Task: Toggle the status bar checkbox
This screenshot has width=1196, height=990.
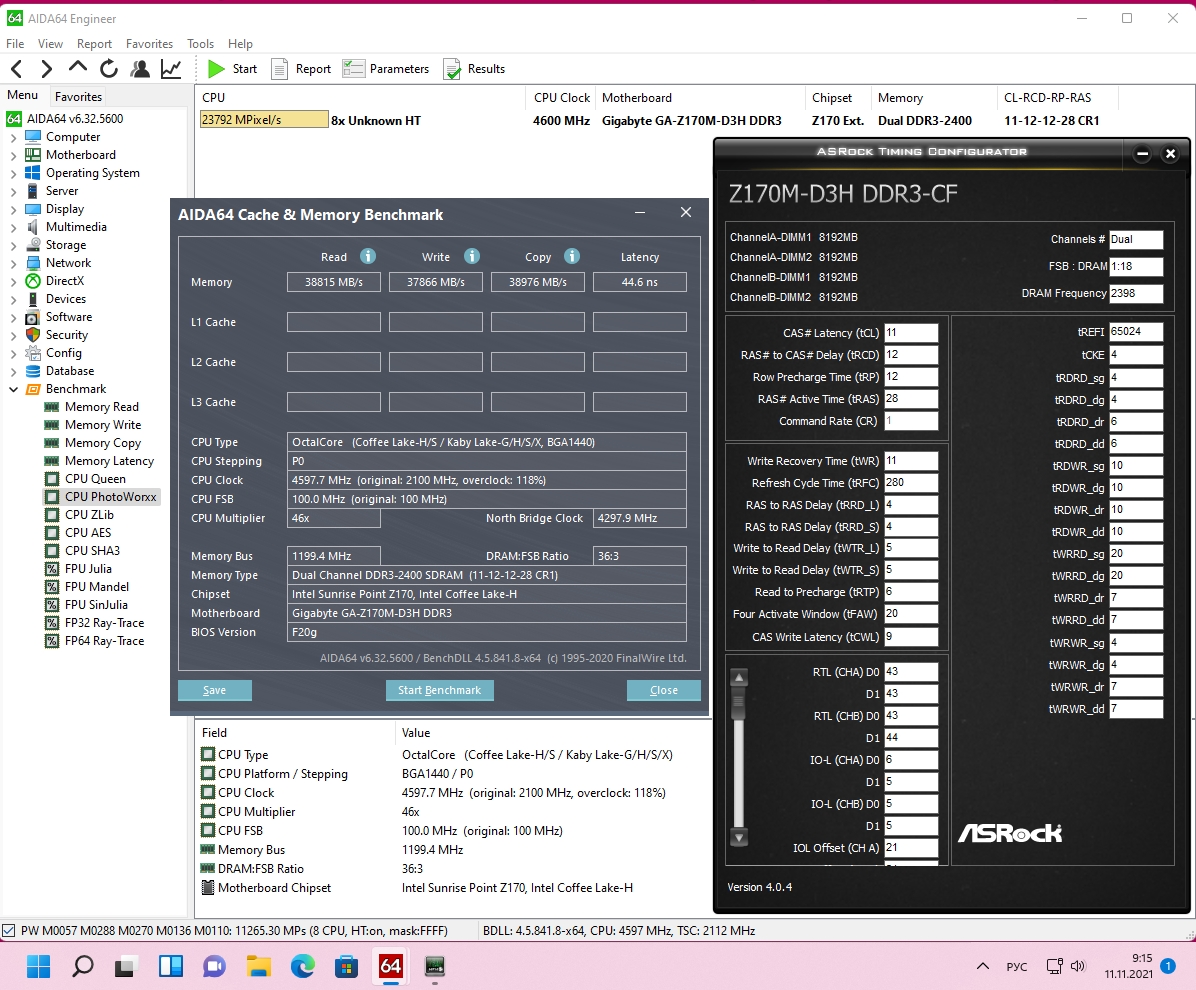Action: pos(8,931)
